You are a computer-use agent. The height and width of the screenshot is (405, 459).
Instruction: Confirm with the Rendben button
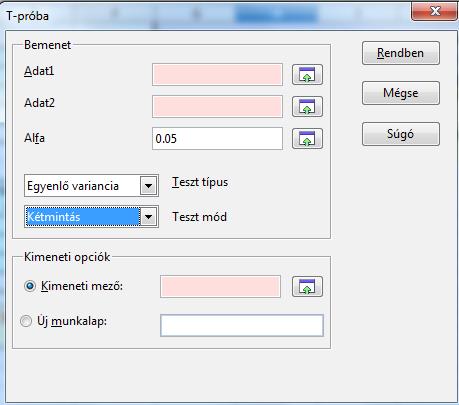click(x=401, y=53)
